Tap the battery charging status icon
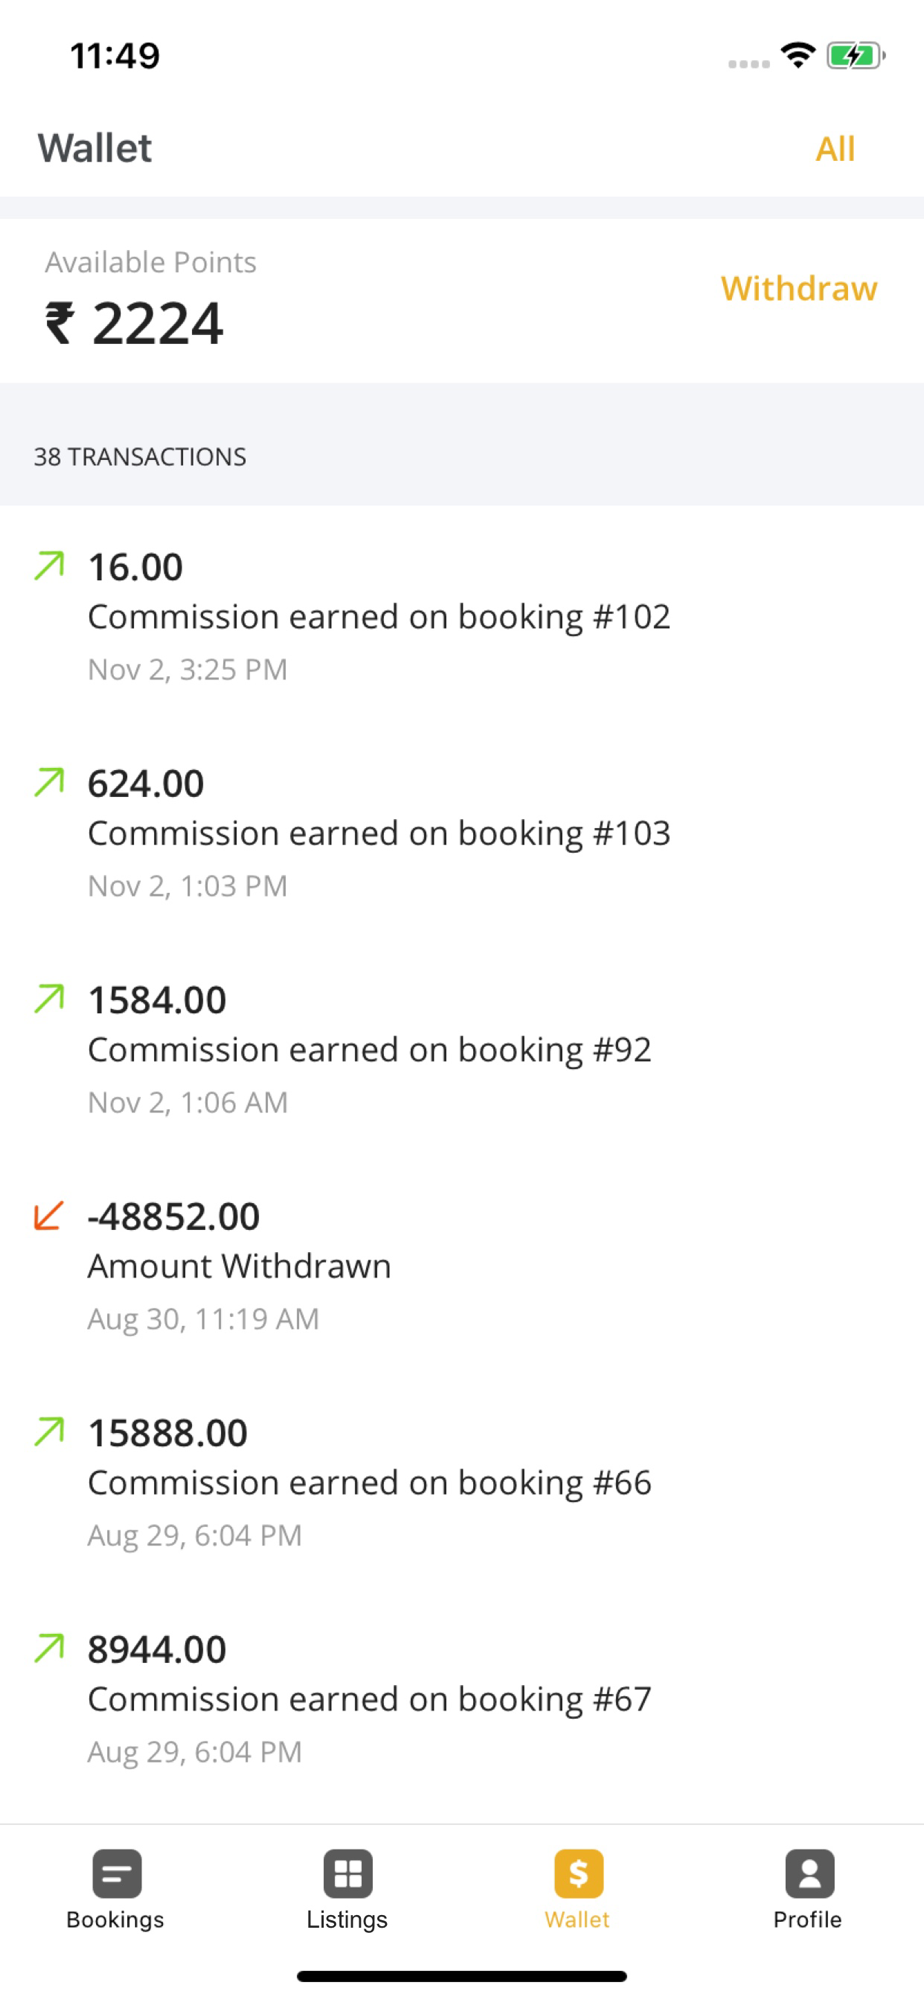924x2000 pixels. [855, 56]
